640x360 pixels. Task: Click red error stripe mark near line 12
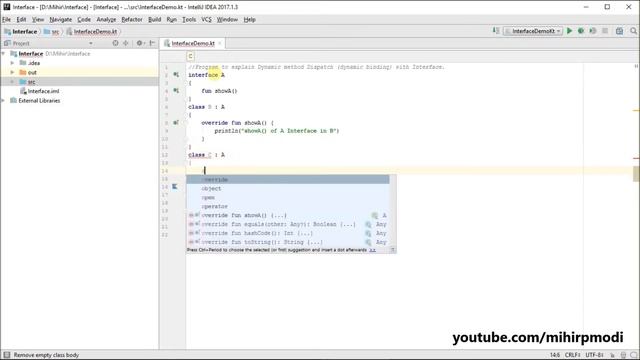coord(636,158)
